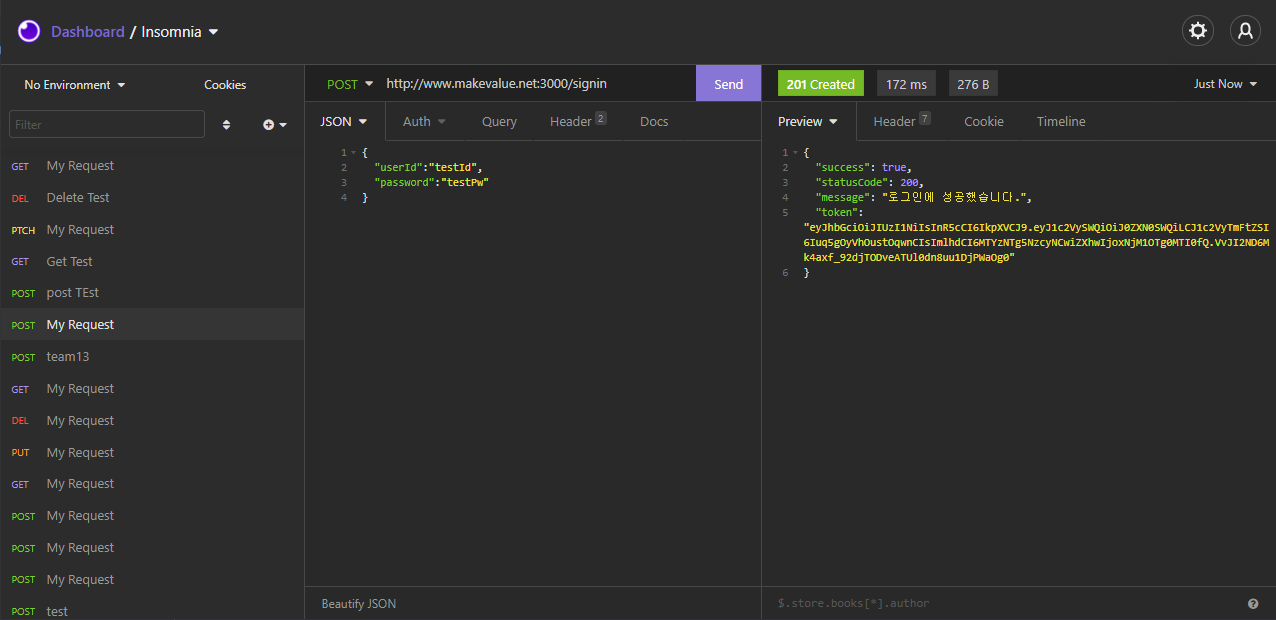
Task: Click the Insomnia purple logo icon
Action: pyautogui.click(x=29, y=31)
